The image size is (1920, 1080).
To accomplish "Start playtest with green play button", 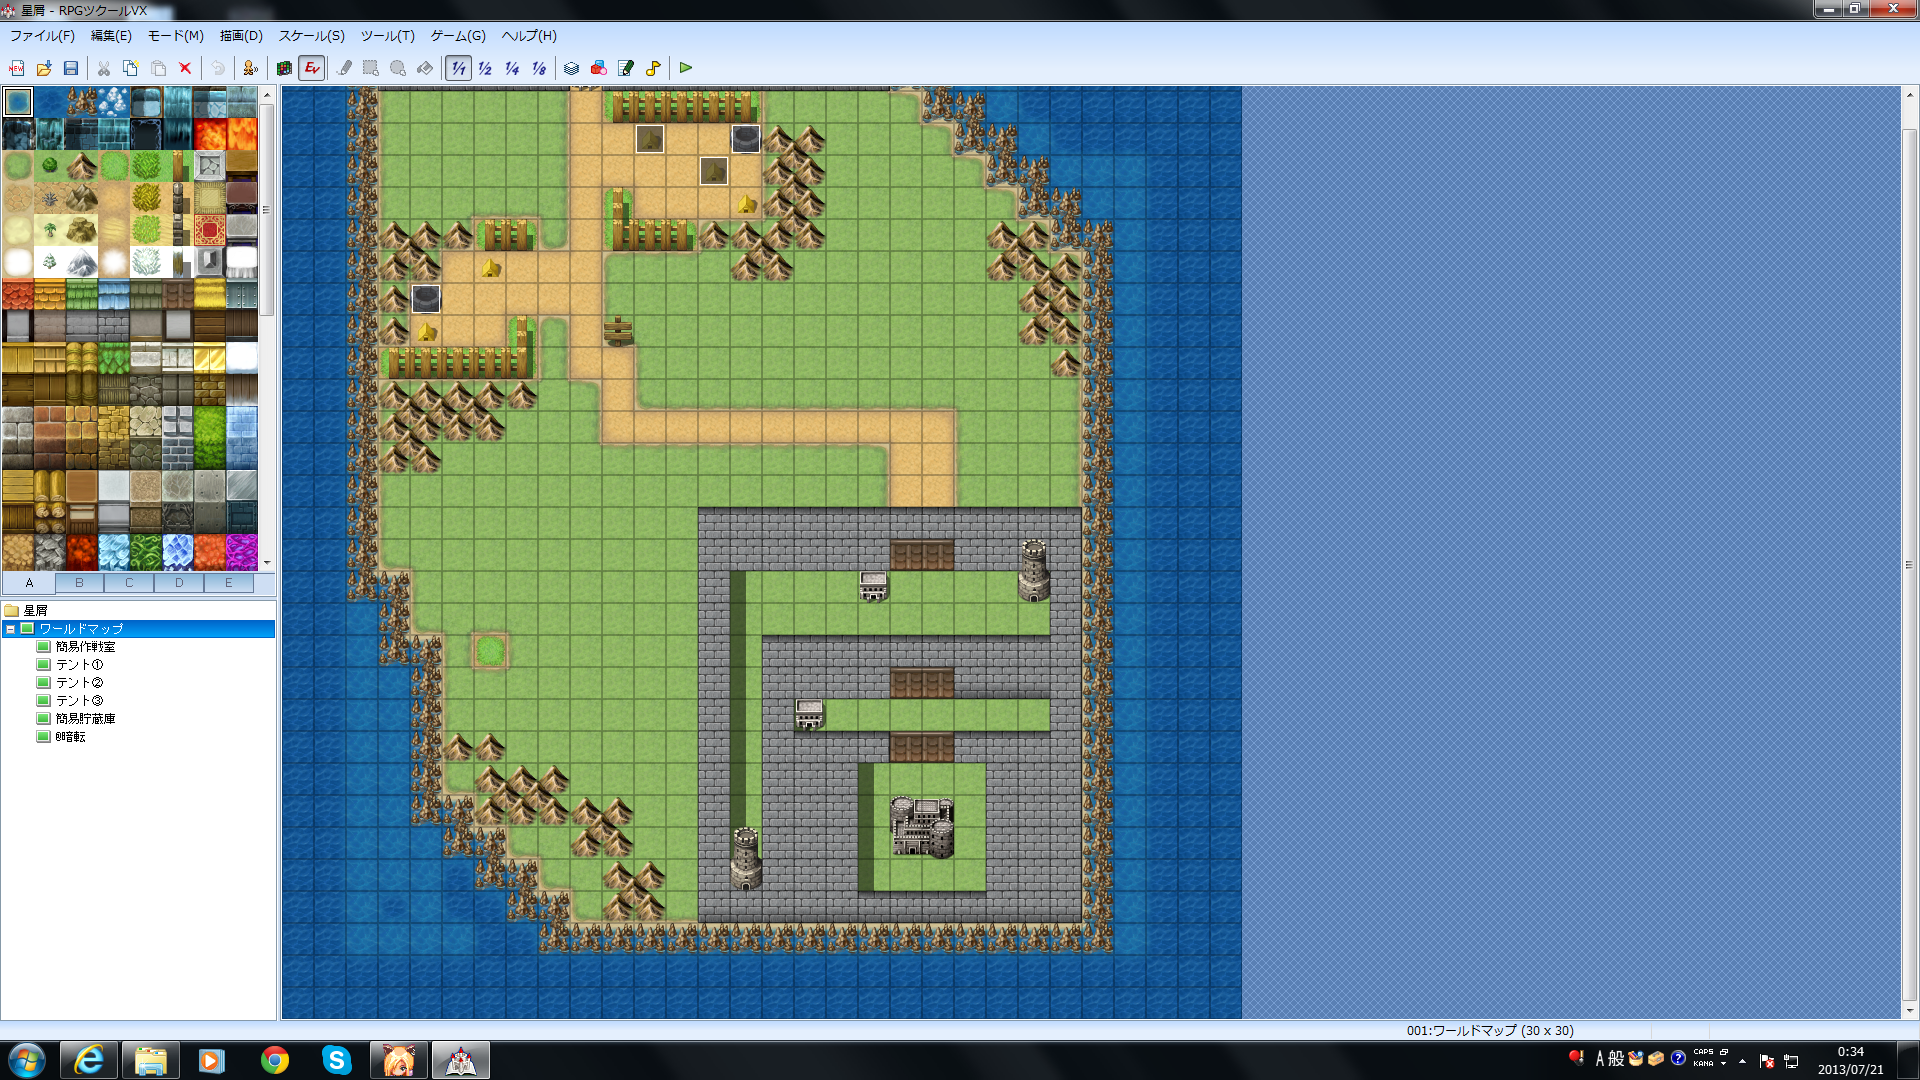I will (x=686, y=68).
